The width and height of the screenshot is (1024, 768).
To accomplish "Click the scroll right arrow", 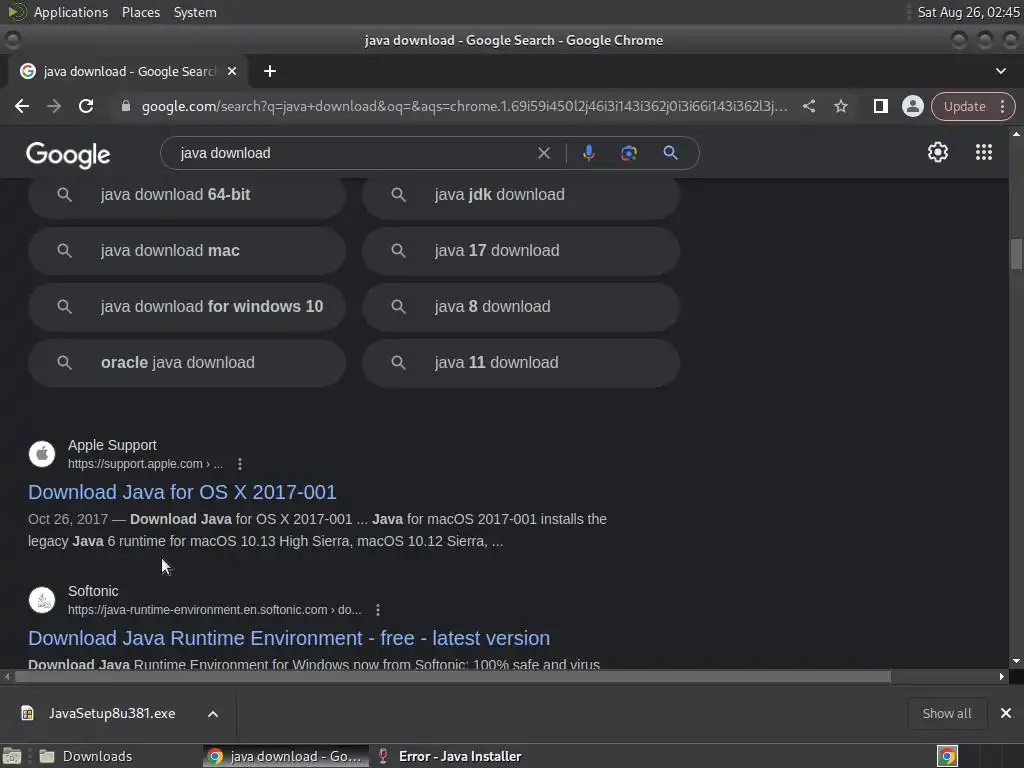I will (1001, 677).
